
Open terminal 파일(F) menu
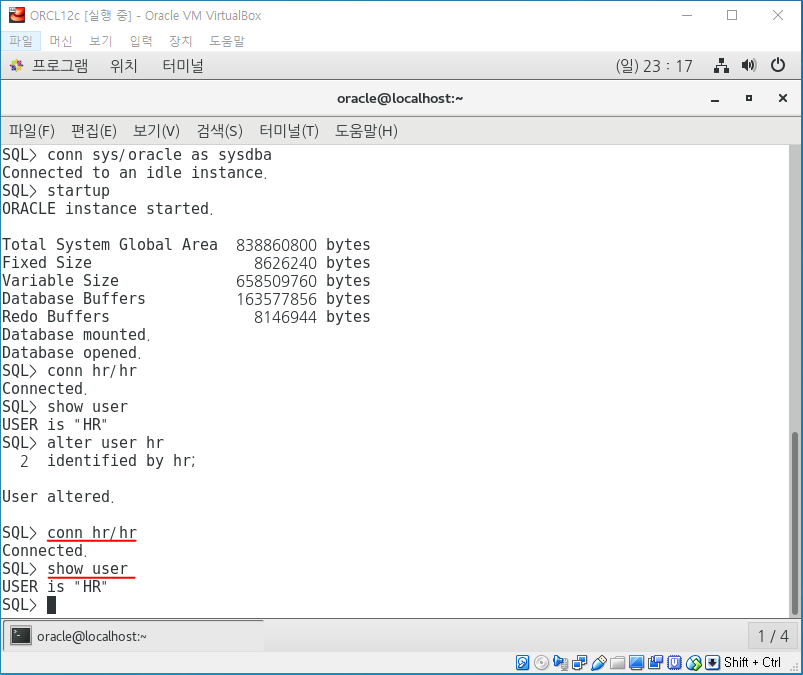tap(32, 131)
